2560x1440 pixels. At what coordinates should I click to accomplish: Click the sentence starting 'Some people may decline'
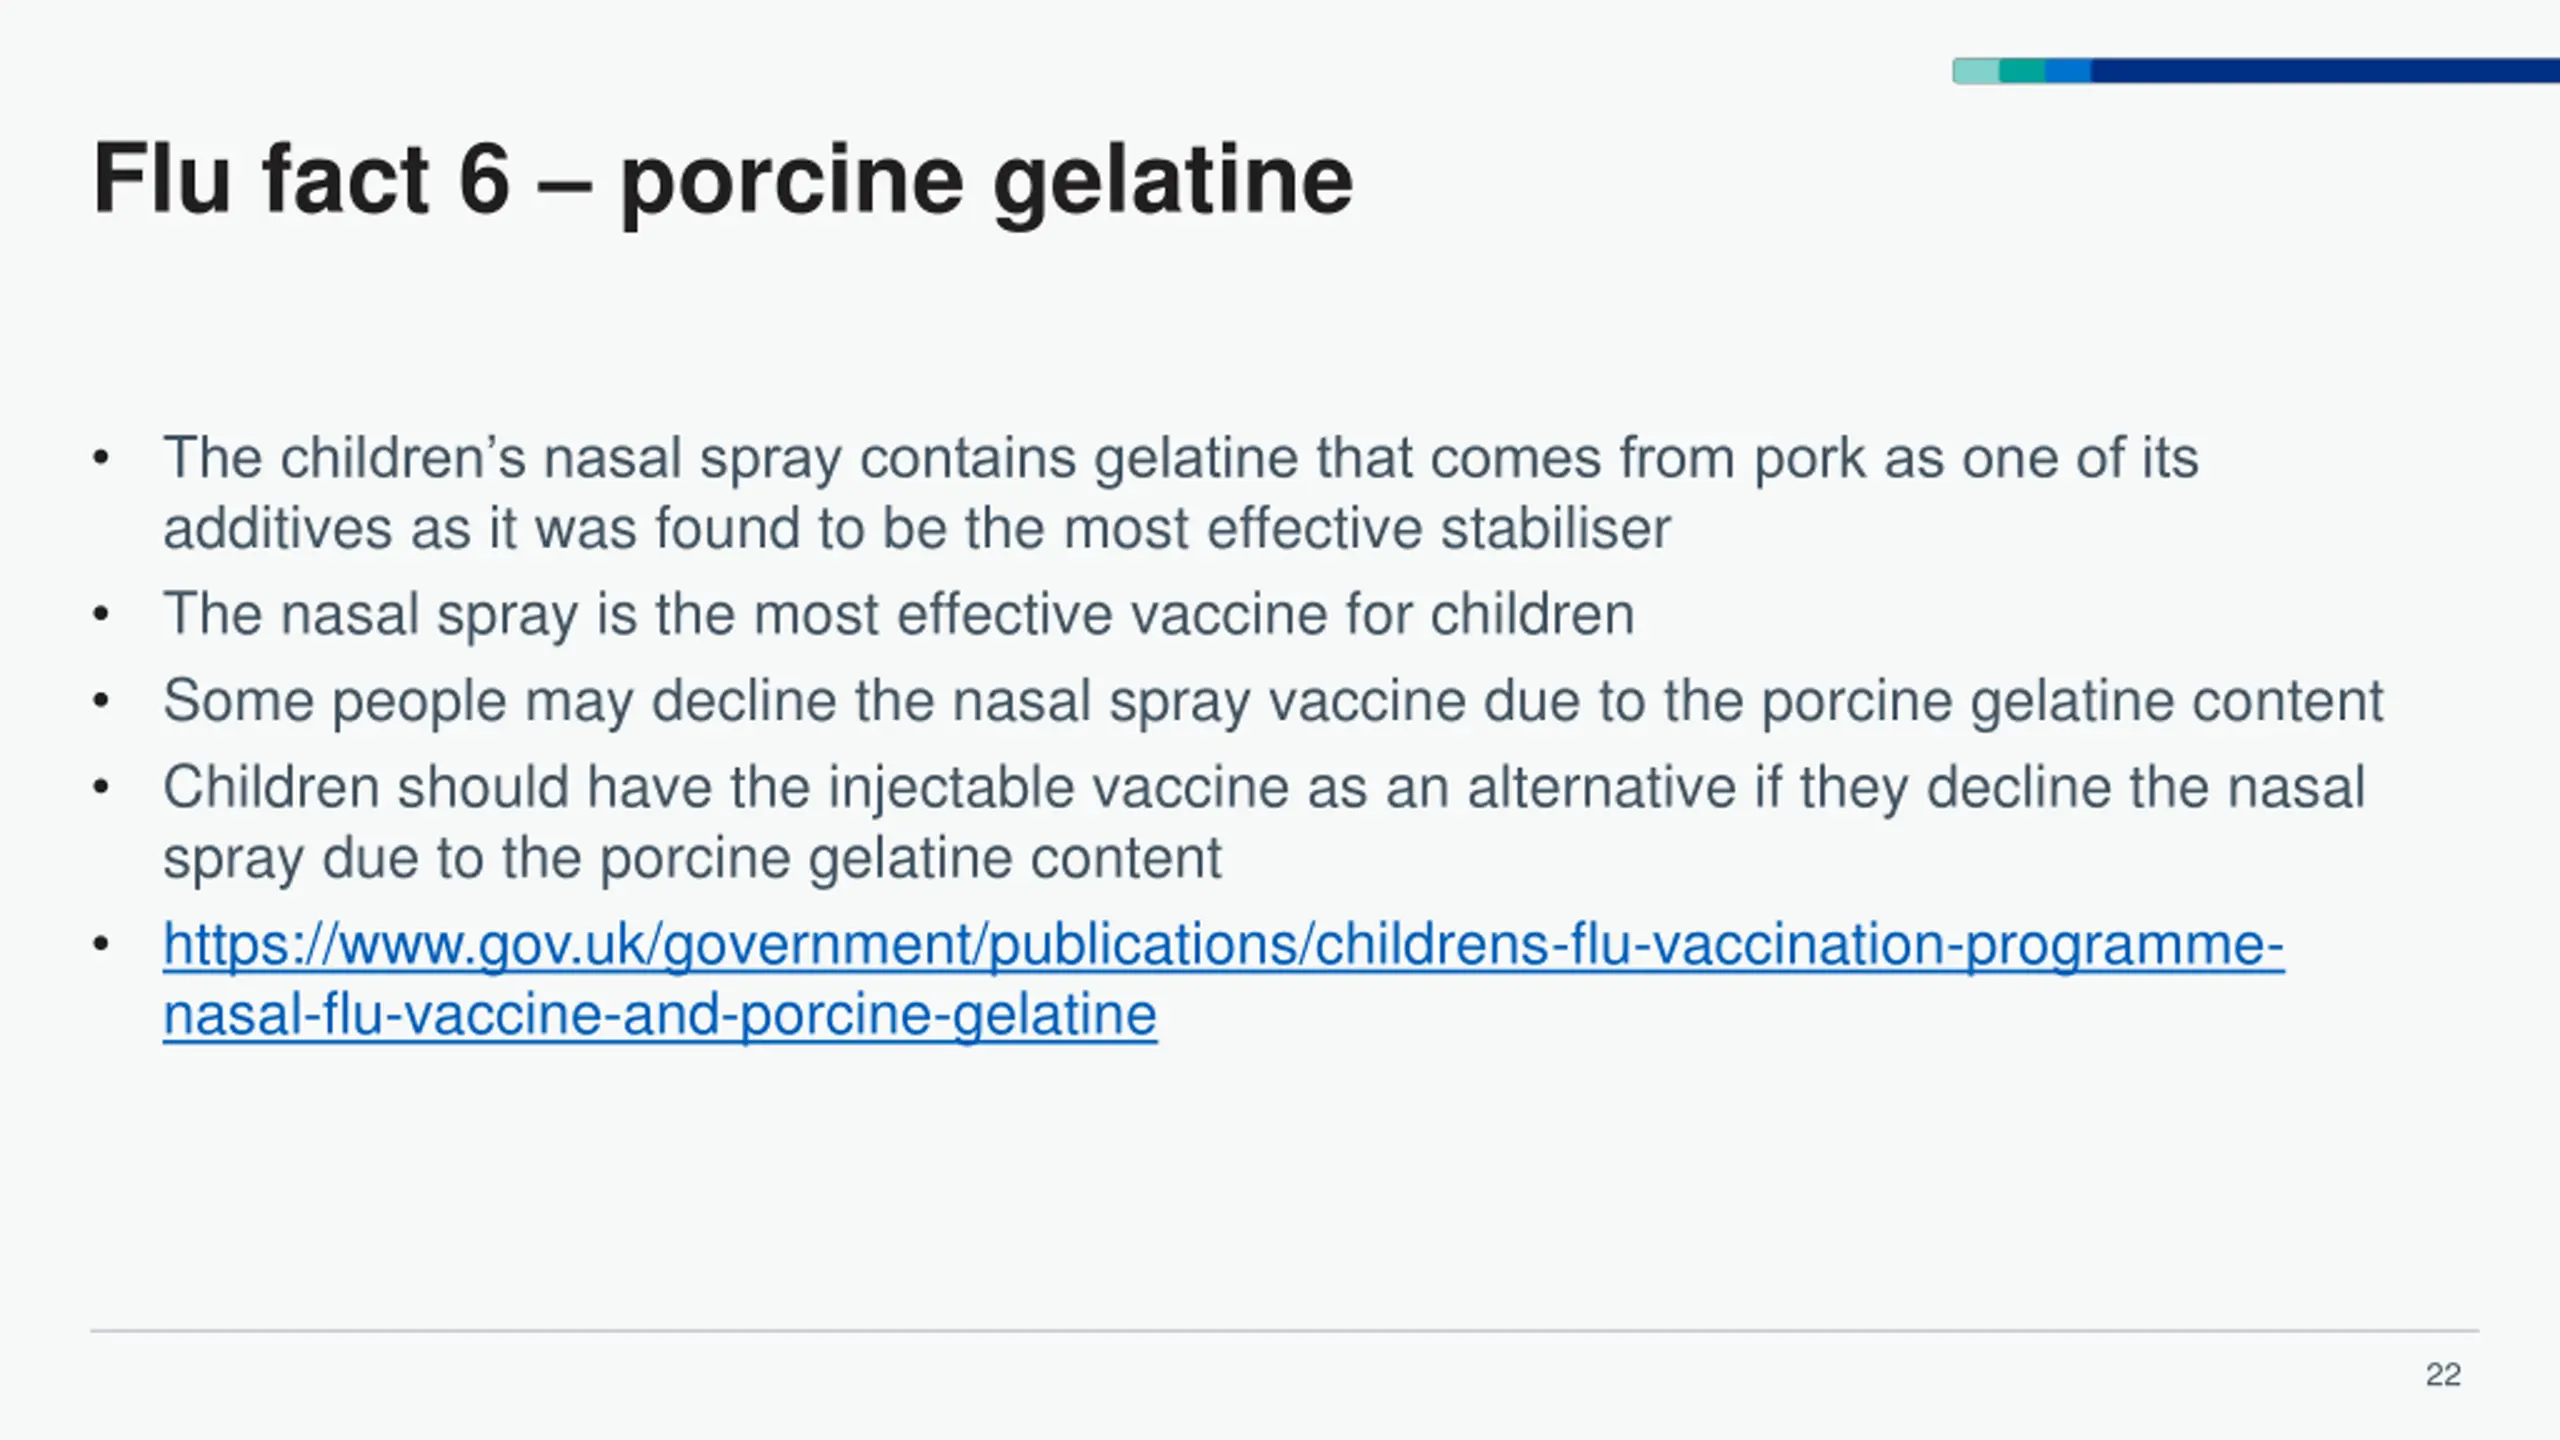point(1272,701)
